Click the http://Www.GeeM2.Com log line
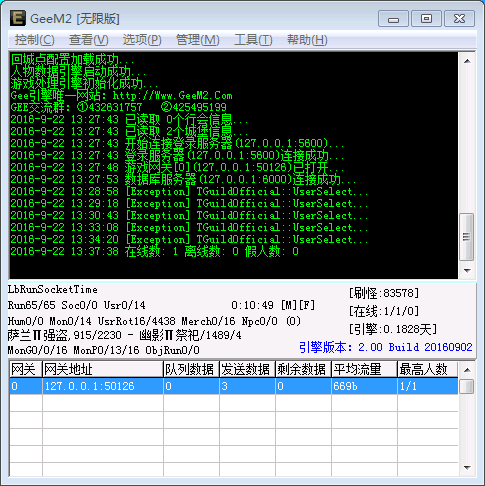 point(122,96)
